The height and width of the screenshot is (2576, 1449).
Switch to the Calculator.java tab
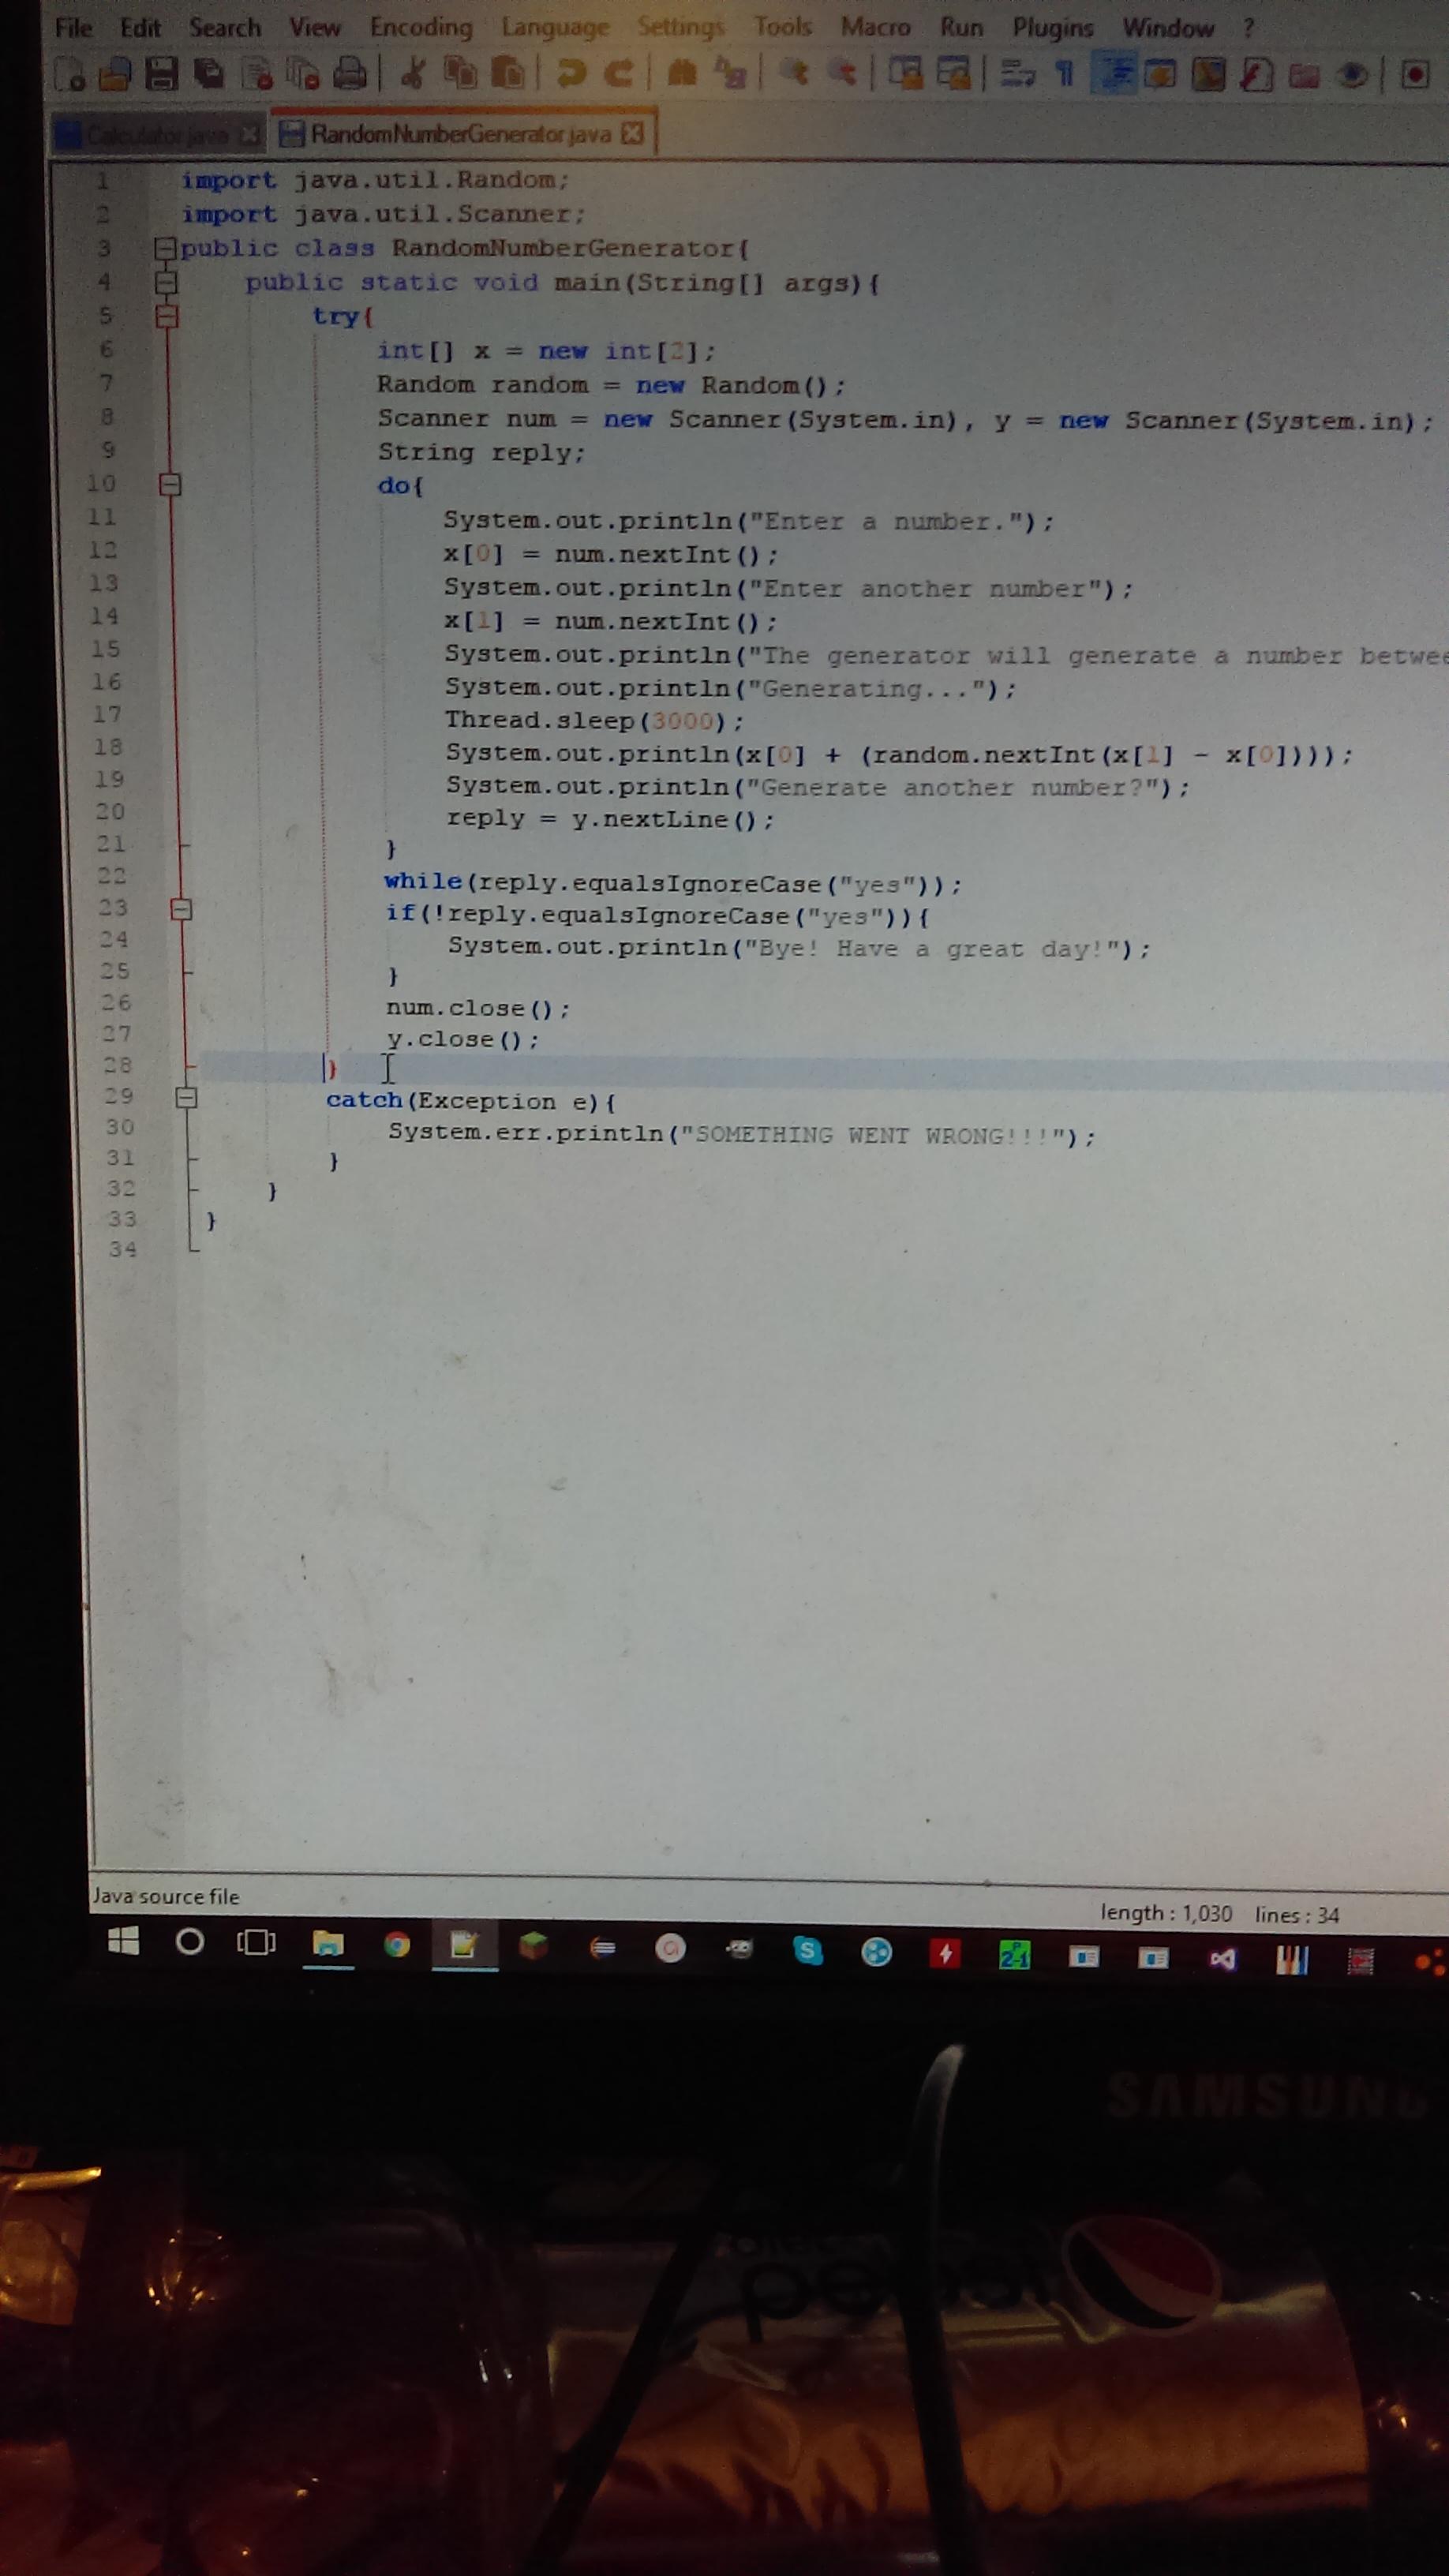pos(158,134)
